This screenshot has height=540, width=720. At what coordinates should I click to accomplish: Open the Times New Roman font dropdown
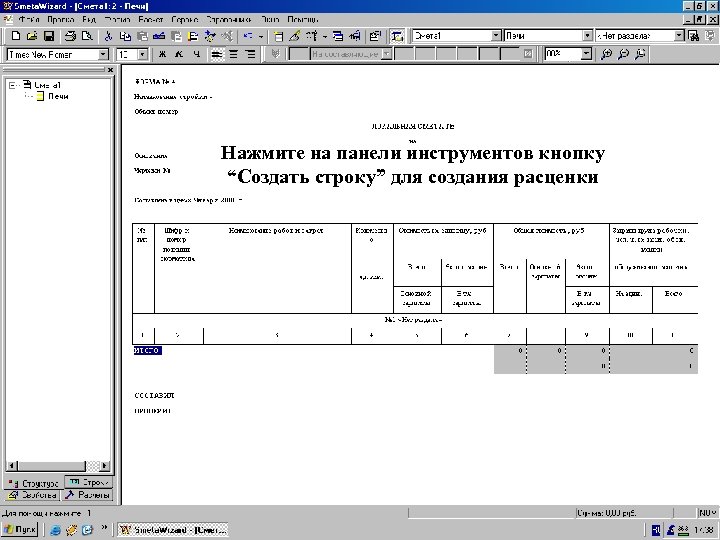[x=103, y=54]
